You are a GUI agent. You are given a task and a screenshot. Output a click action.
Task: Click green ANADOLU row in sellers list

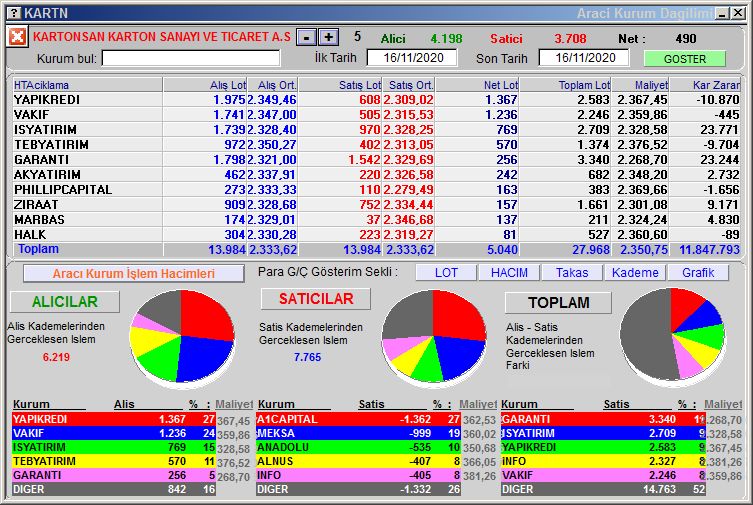[359, 447]
